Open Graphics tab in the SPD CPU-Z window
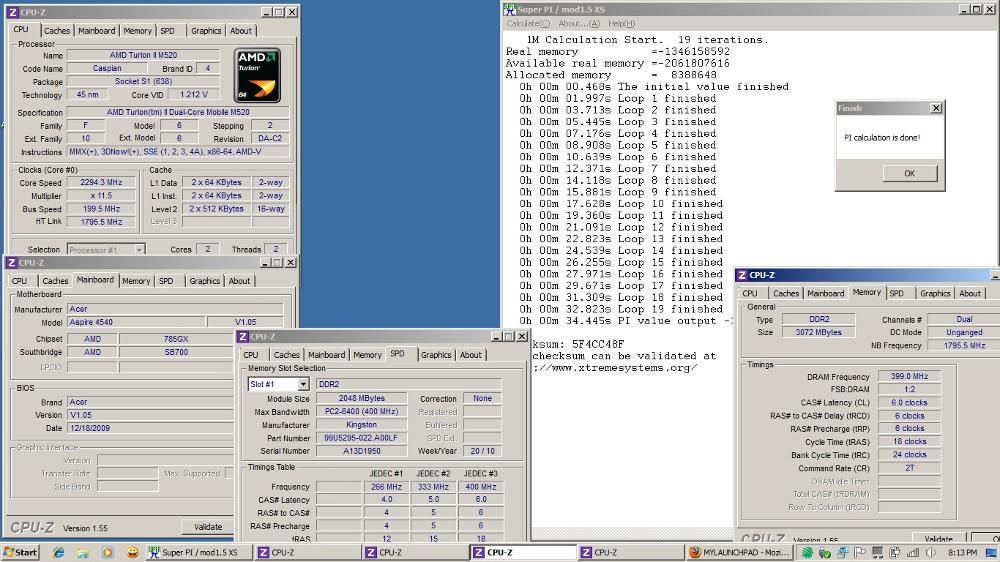 tap(436, 355)
